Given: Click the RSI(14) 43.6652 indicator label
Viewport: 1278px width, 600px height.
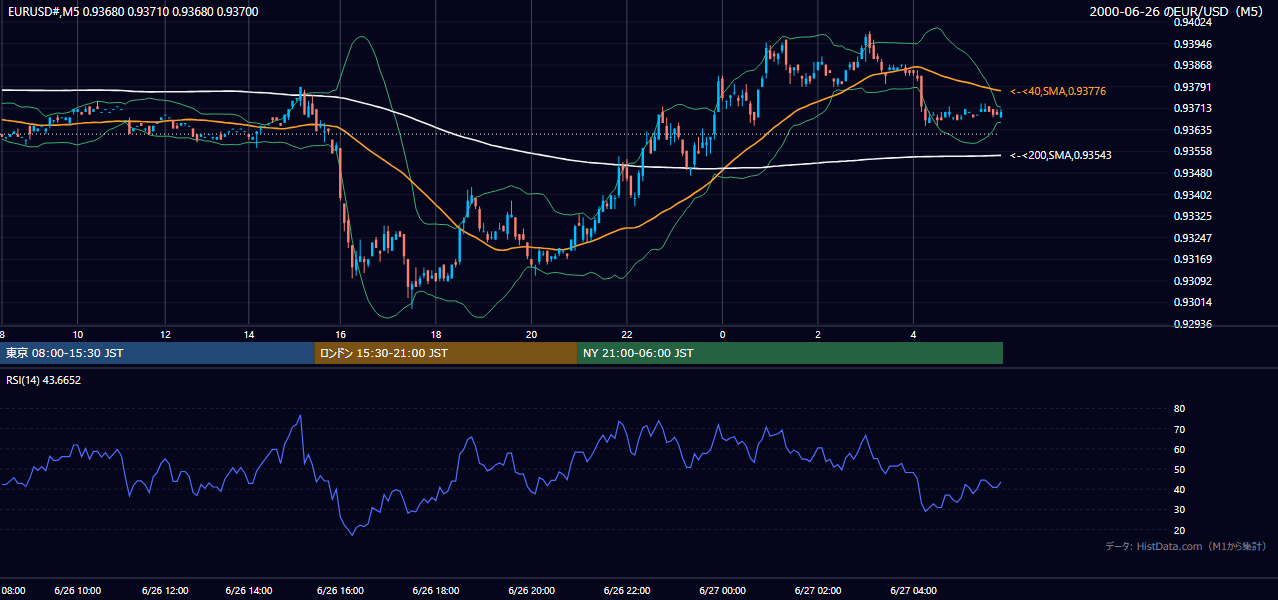Looking at the screenshot, I should pos(44,380).
